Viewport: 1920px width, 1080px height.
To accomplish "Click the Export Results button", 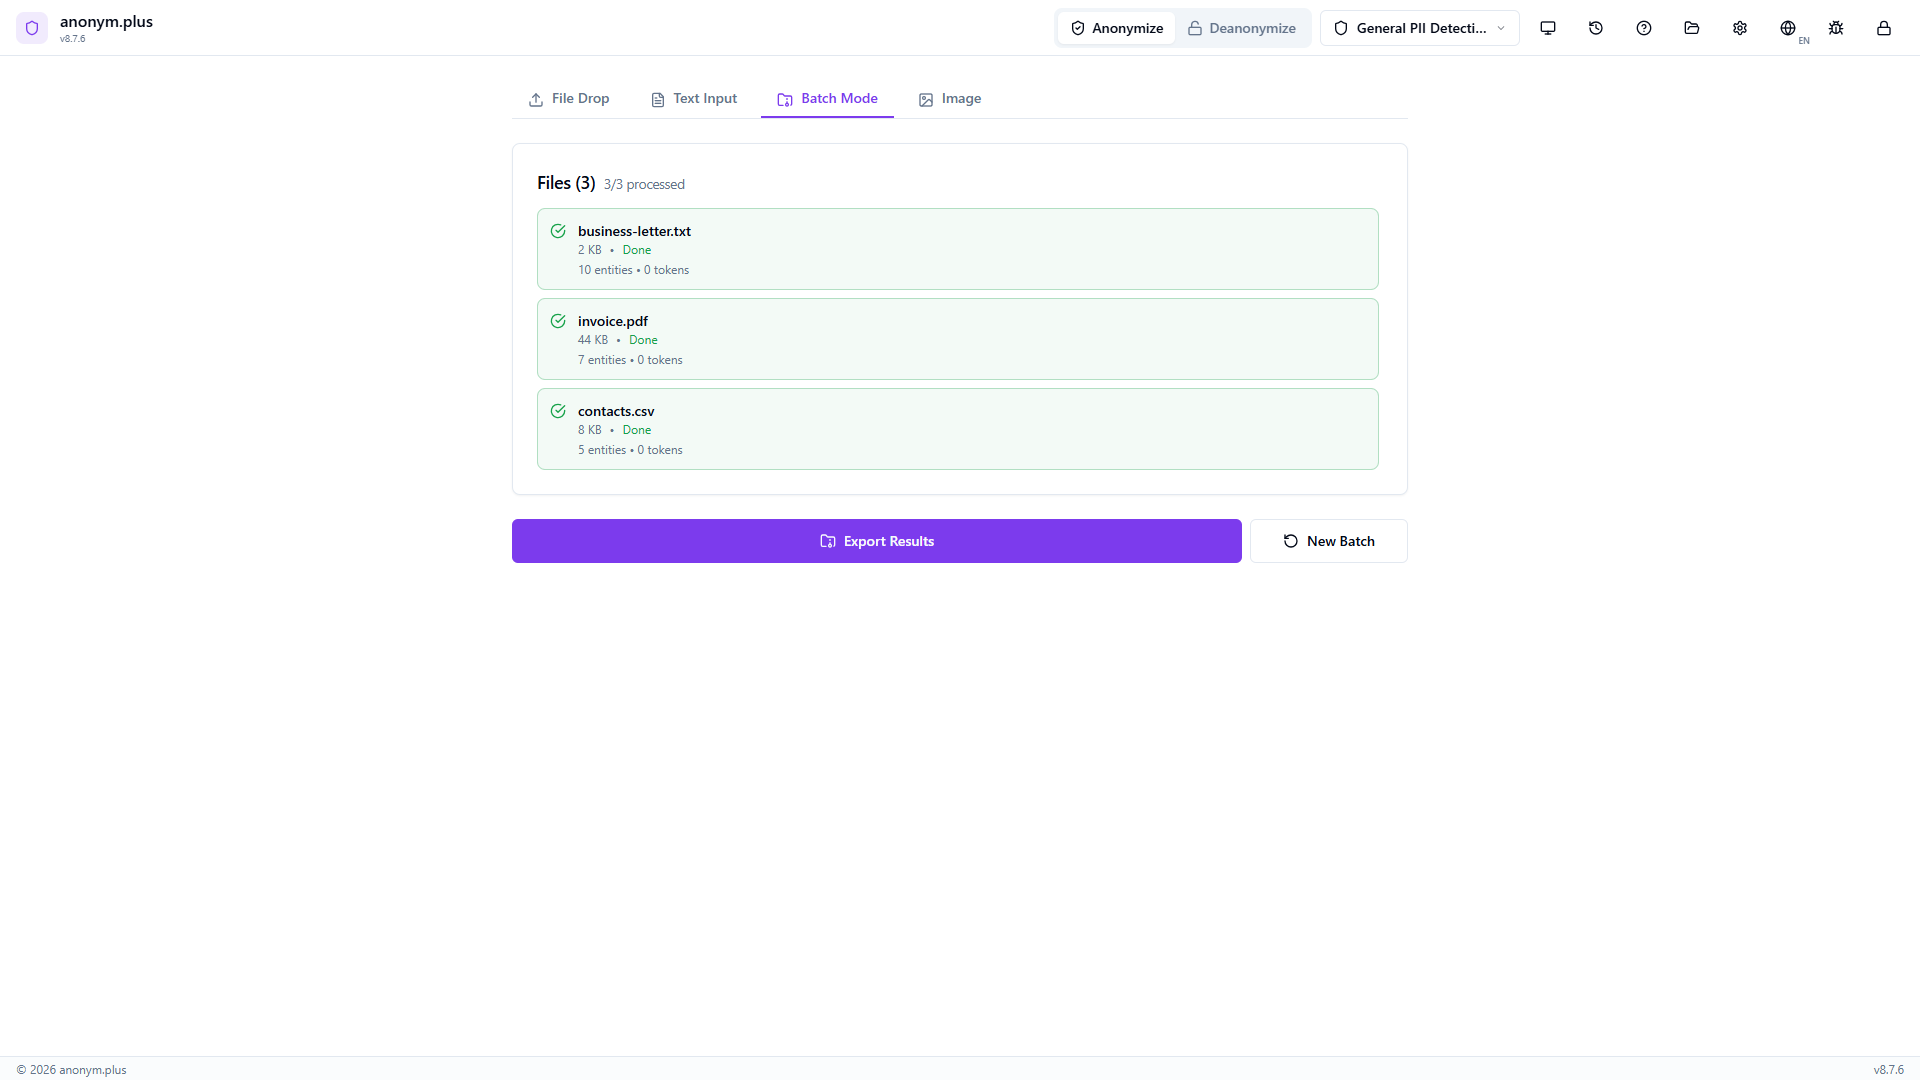I will [876, 540].
